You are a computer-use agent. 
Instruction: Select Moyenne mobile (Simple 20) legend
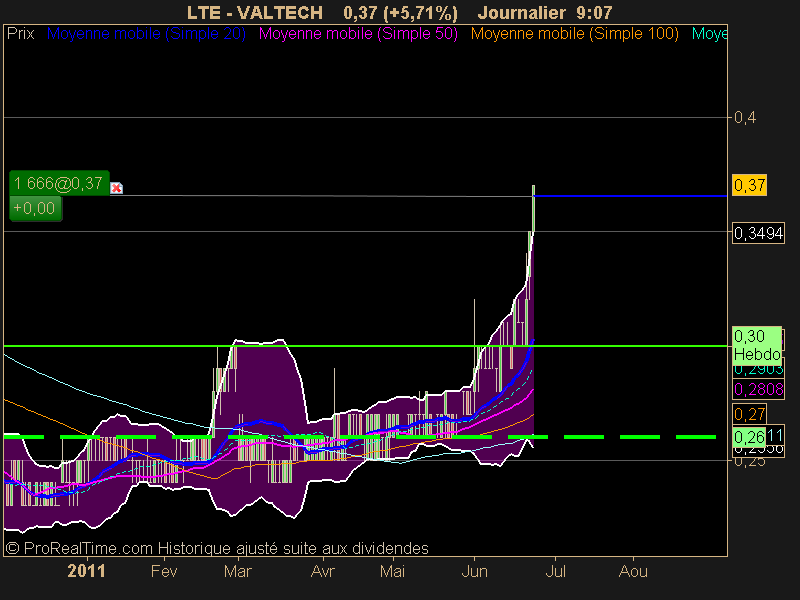[x=146, y=34]
